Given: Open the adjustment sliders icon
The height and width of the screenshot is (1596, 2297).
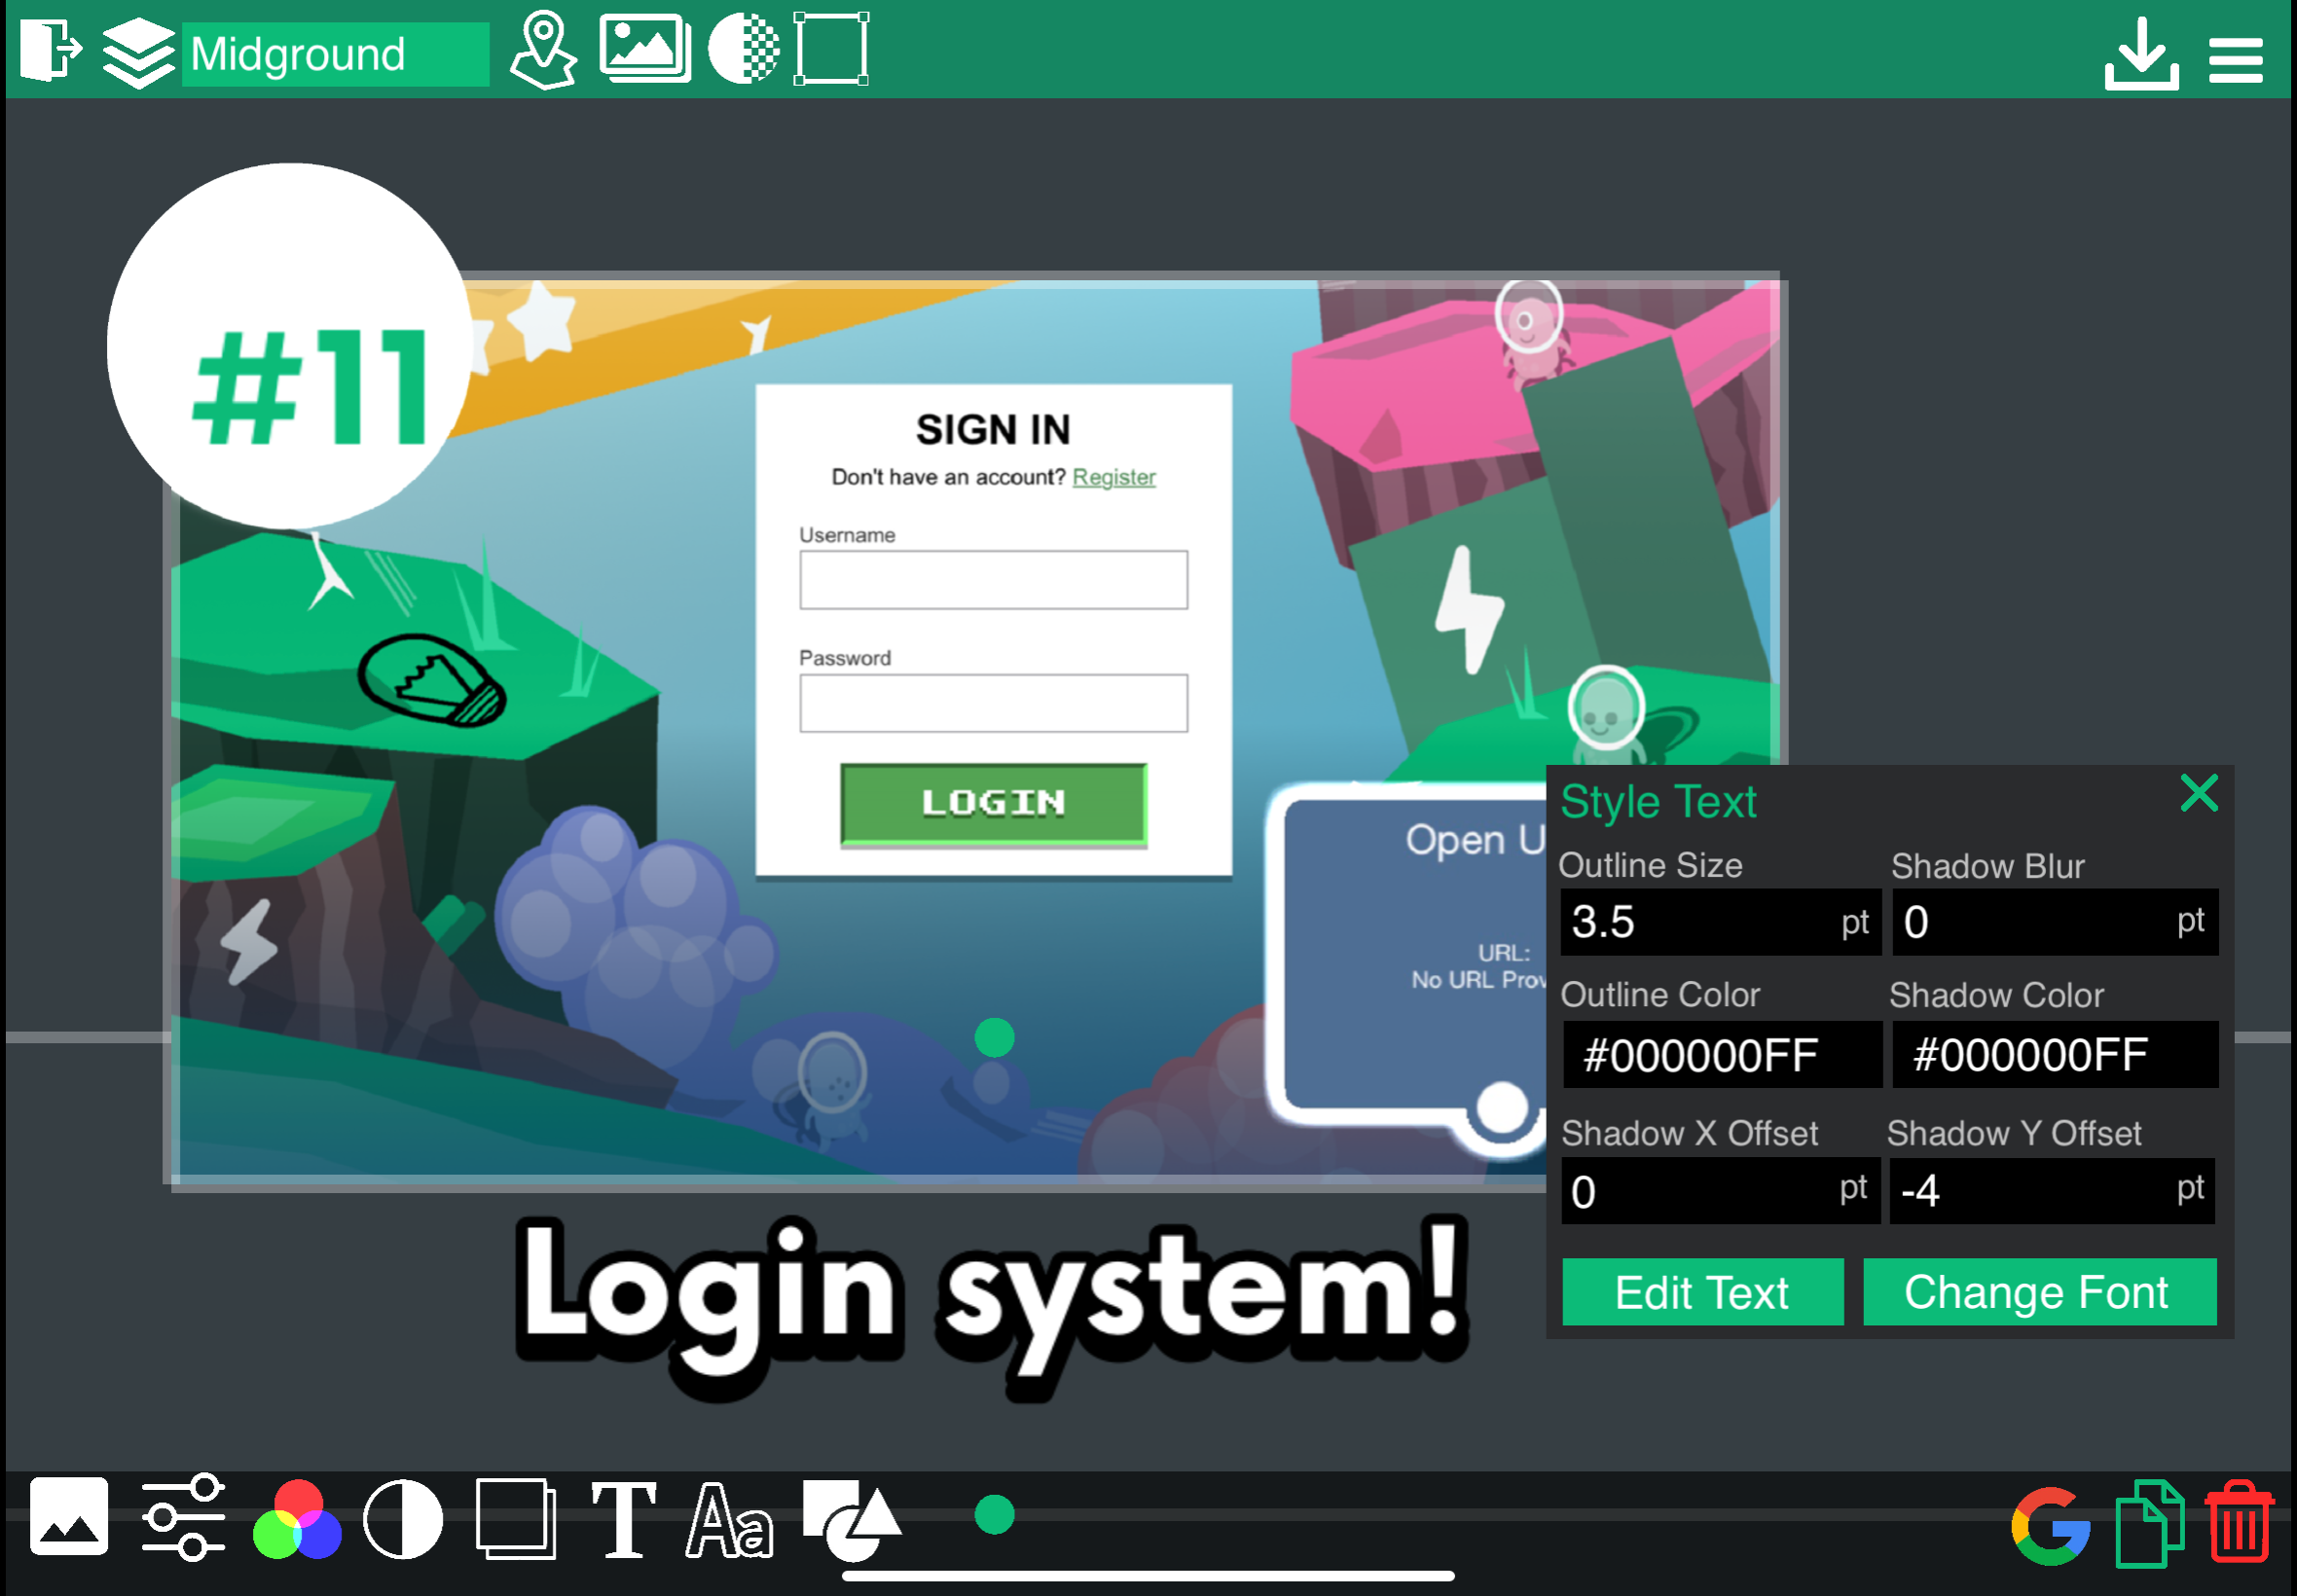Looking at the screenshot, I should pyautogui.click(x=183, y=1518).
